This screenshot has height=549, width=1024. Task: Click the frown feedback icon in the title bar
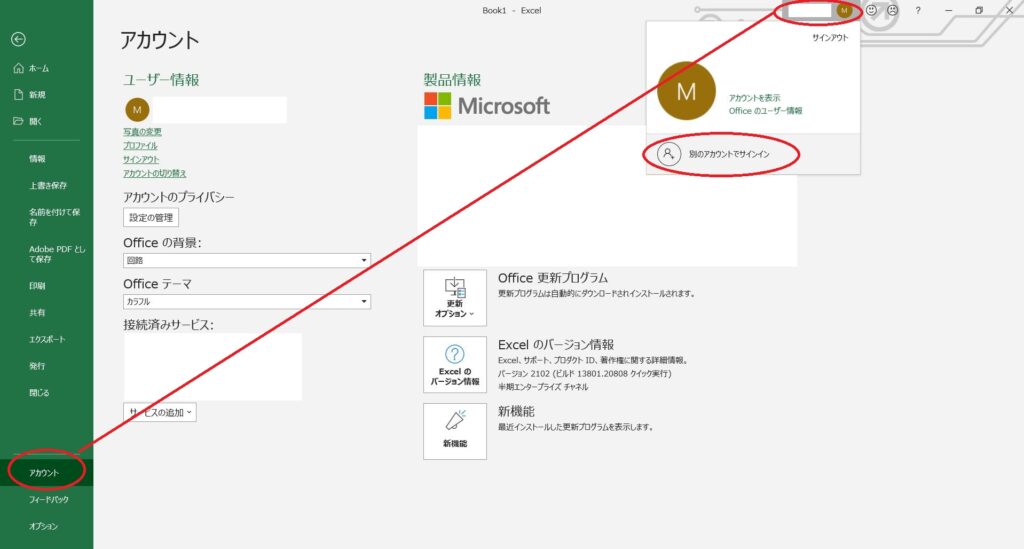(893, 10)
